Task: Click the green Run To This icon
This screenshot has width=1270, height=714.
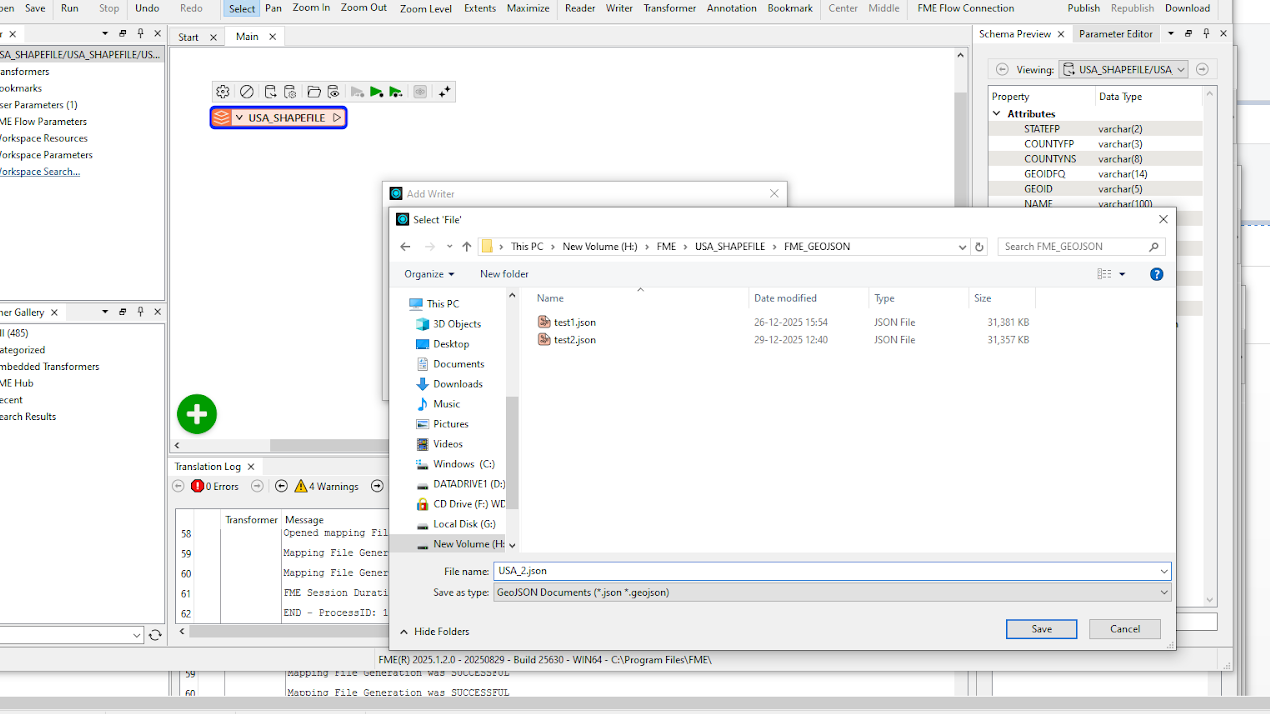Action: pyautogui.click(x=376, y=92)
